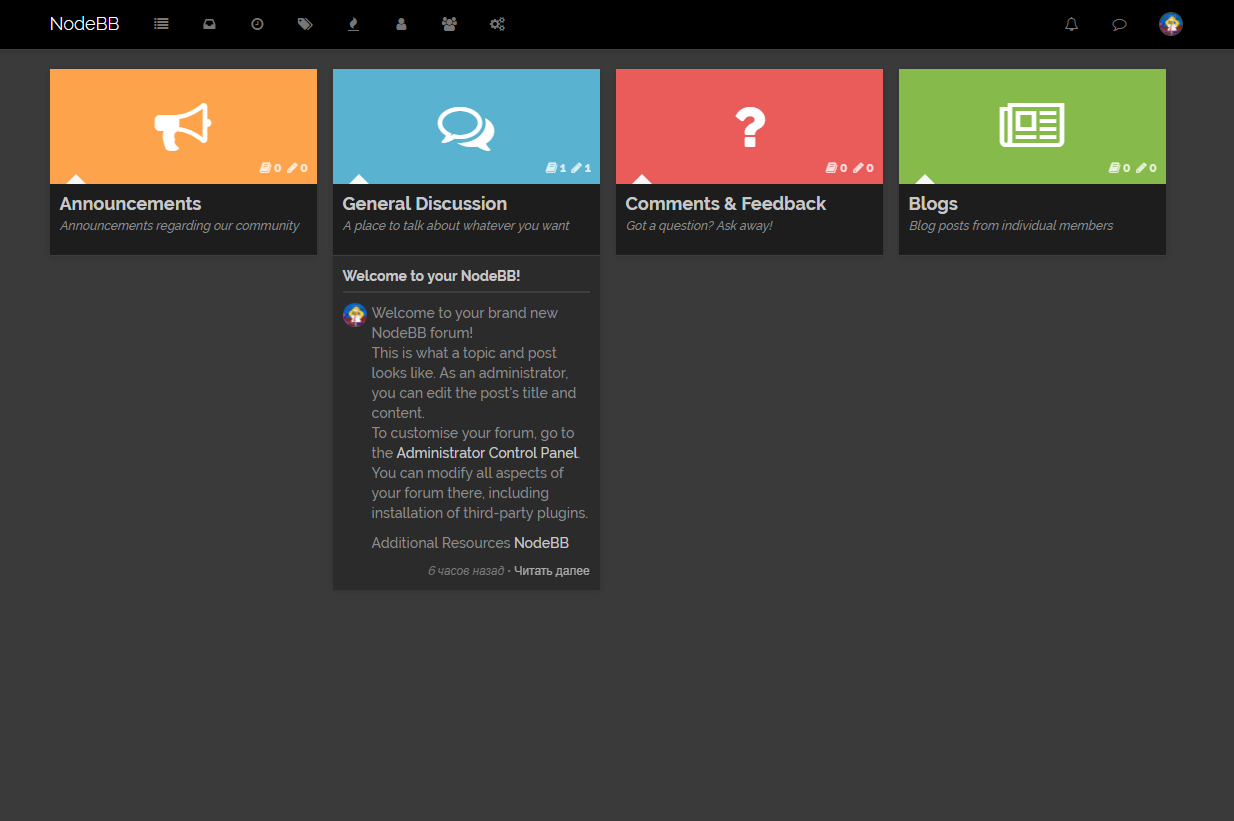Viewport: 1234px width, 821px height.
Task: Click 'Got a question? Ask away!' description
Action: click(699, 226)
